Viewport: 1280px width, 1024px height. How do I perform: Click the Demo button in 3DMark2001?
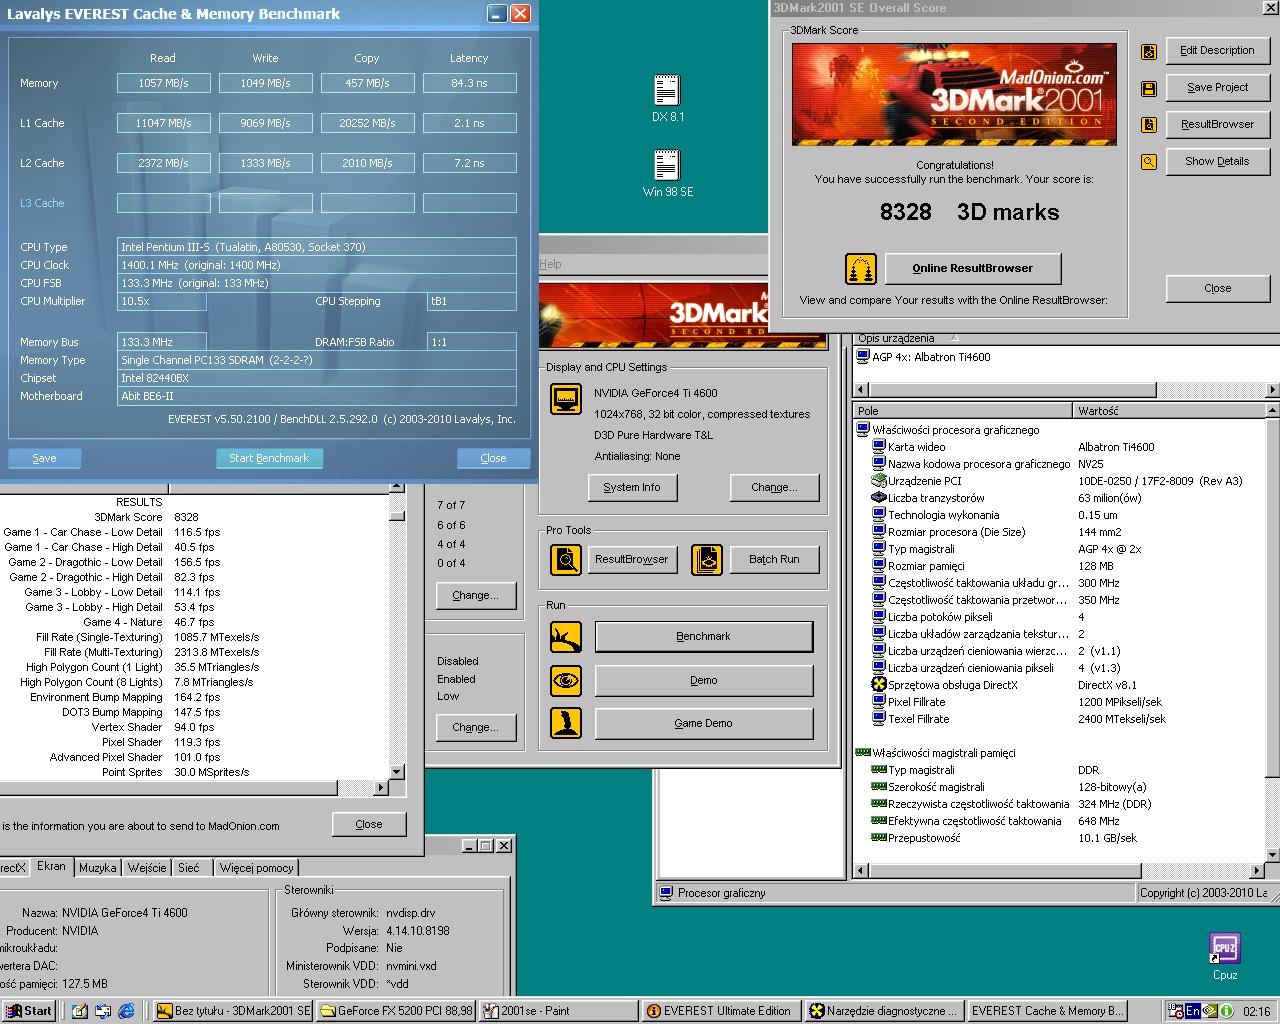704,680
